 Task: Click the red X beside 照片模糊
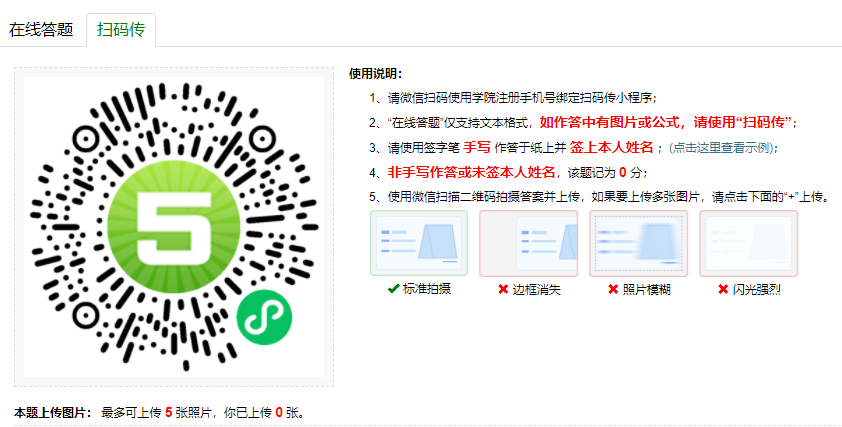click(613, 290)
